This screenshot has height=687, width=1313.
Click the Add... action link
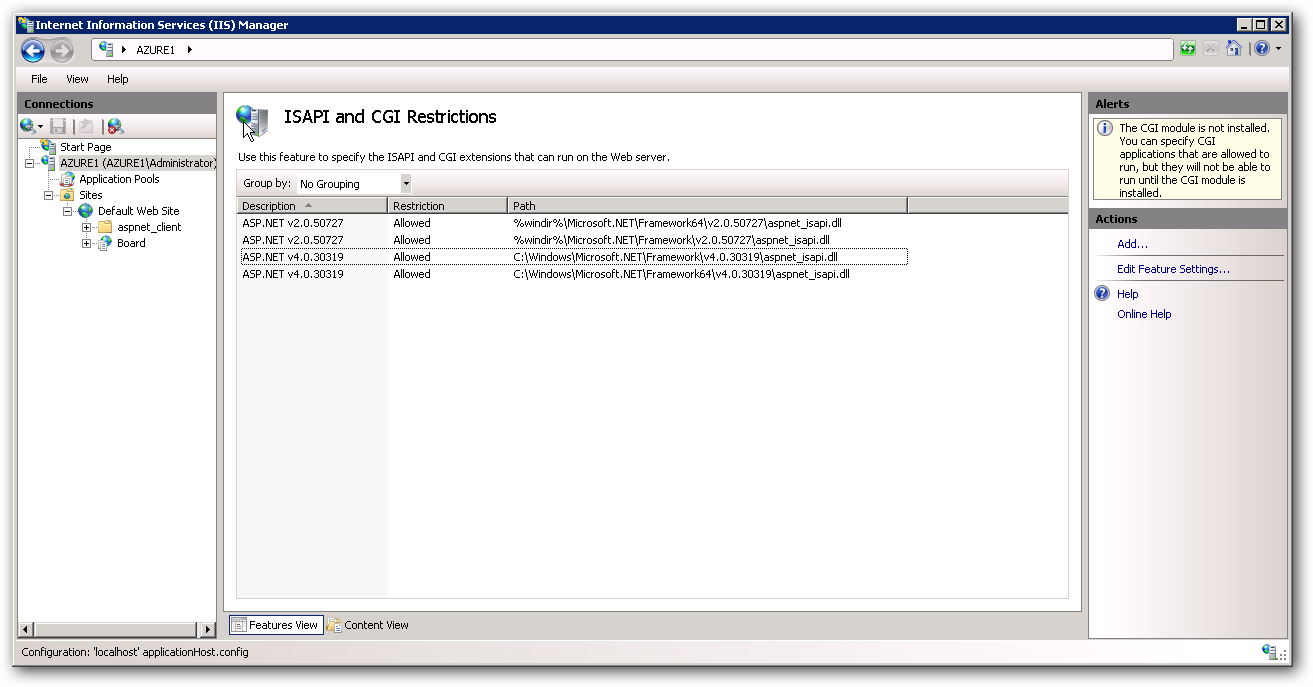tap(1132, 244)
